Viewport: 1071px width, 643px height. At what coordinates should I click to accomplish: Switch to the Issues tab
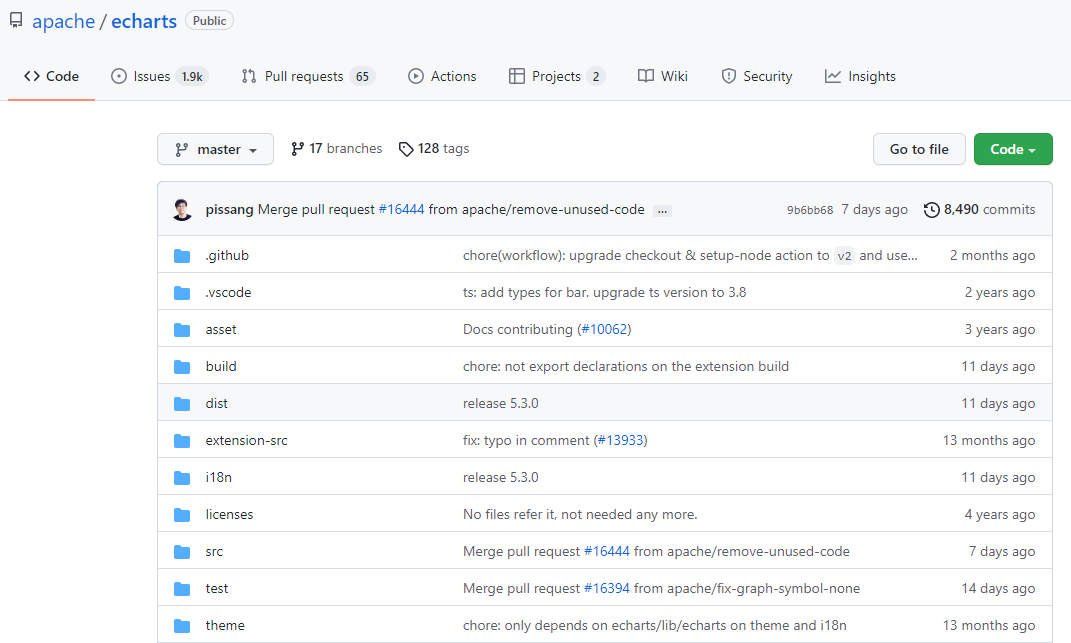pos(159,76)
